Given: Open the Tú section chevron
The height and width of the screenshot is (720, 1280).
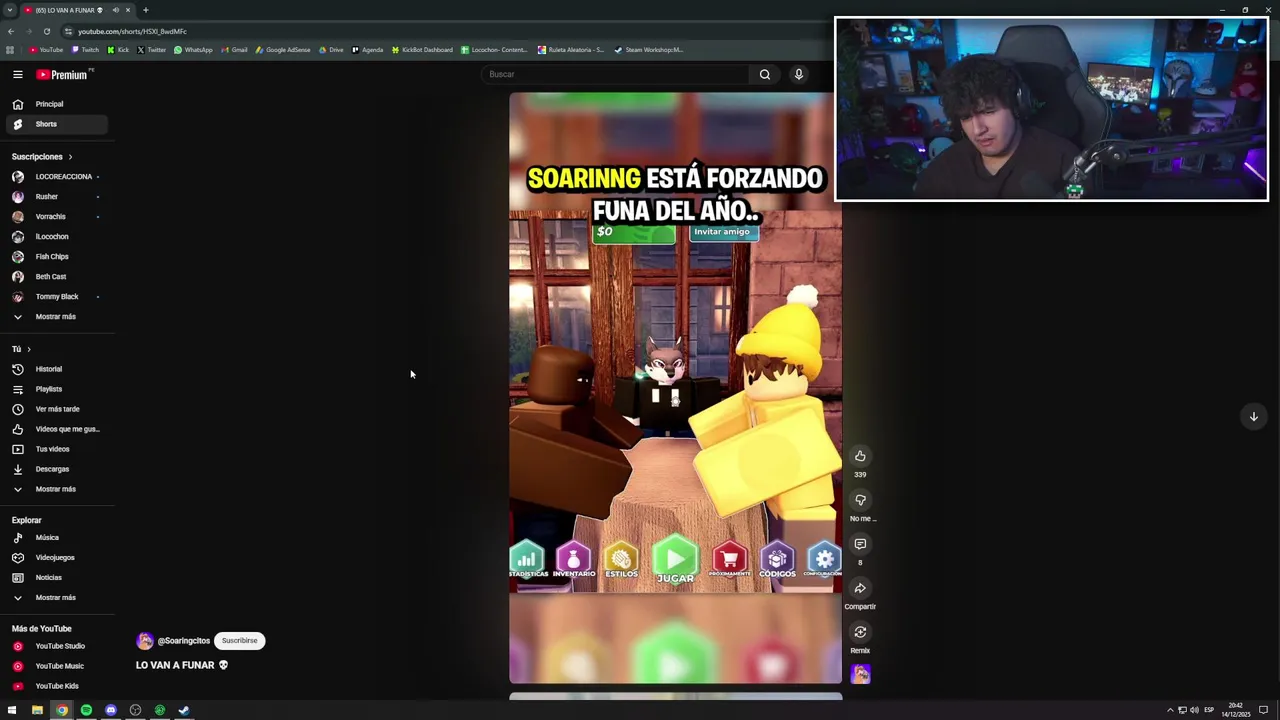Looking at the screenshot, I should click(29, 349).
